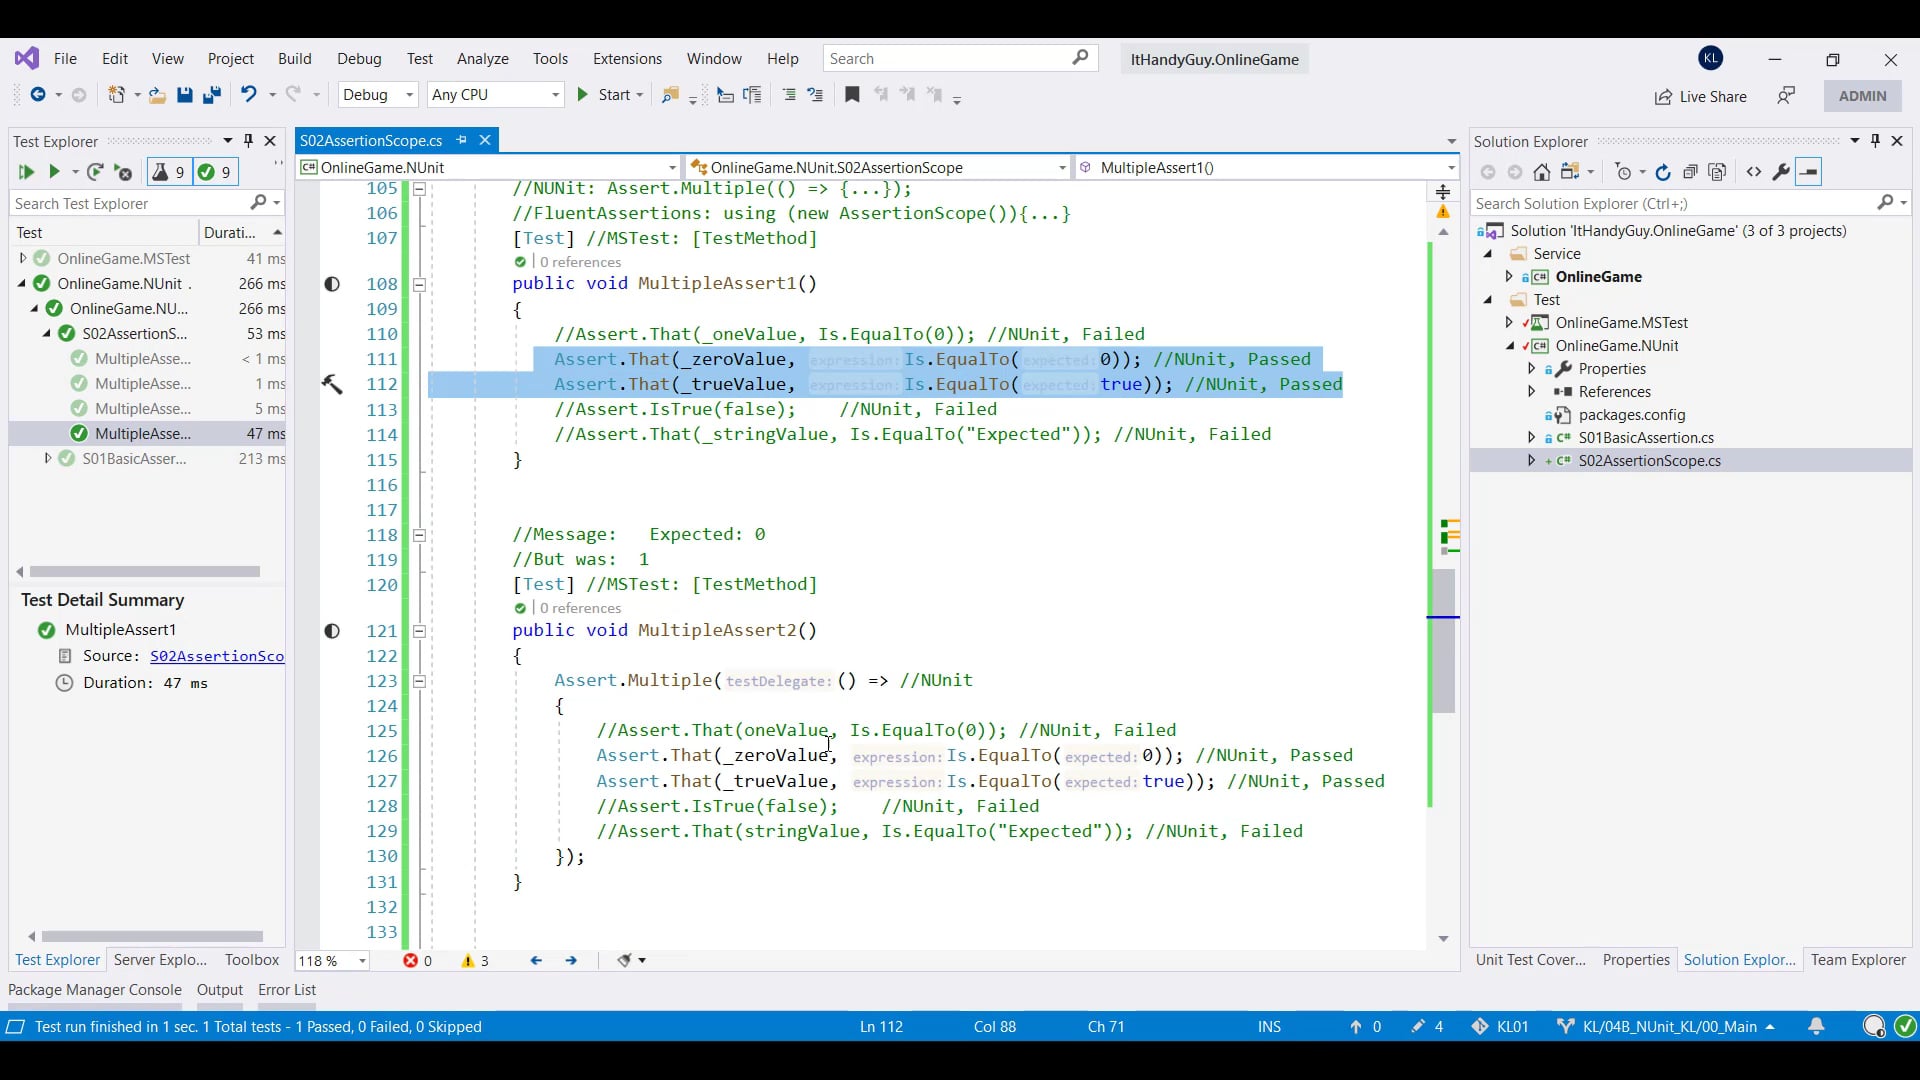1920x1080 pixels.
Task: Click the Live Share button
Action: pos(1700,96)
